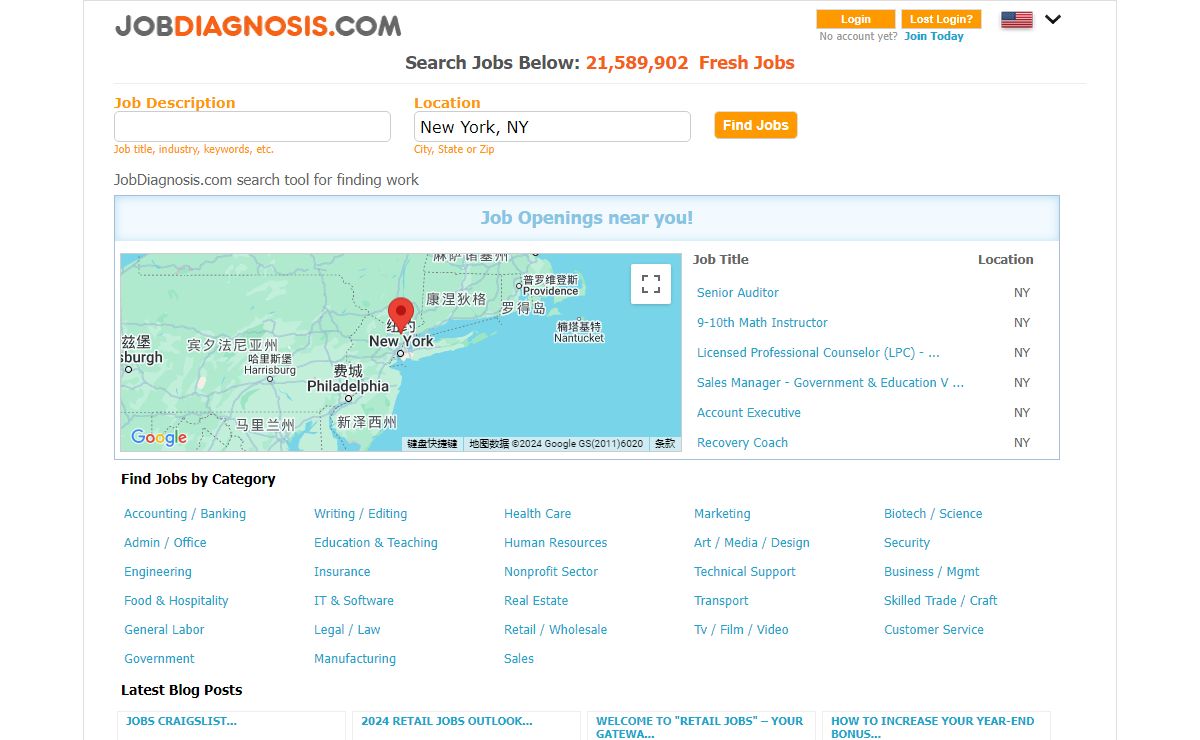Browse Transport jobs
1200x740 pixels.
pos(721,601)
